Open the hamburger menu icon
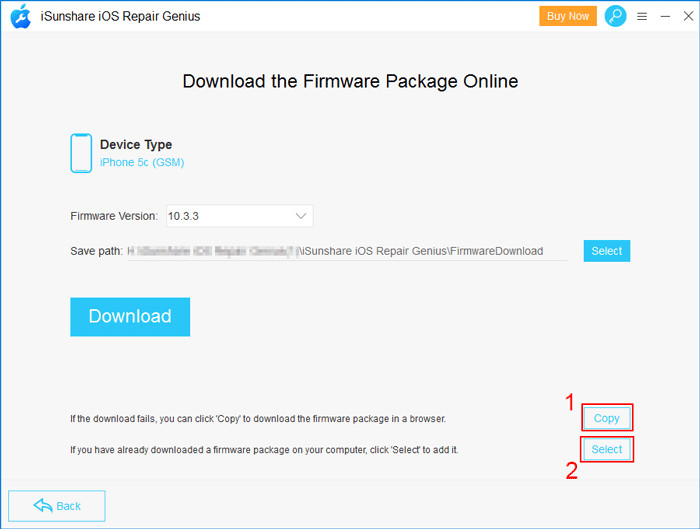 pyautogui.click(x=642, y=17)
